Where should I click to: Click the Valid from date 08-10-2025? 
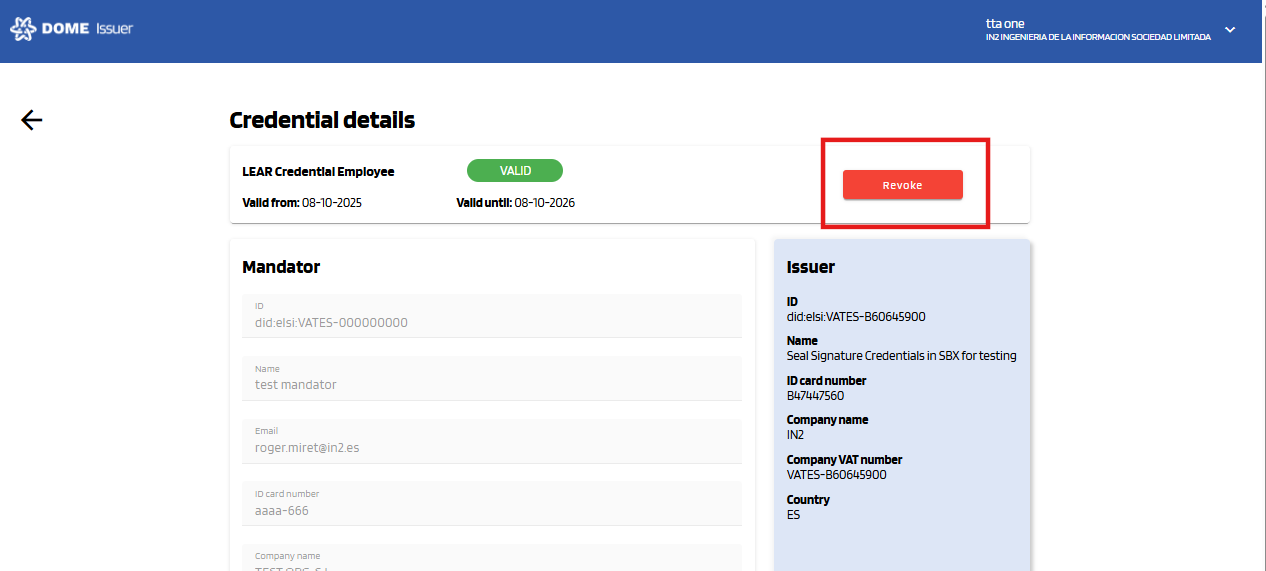tap(332, 203)
